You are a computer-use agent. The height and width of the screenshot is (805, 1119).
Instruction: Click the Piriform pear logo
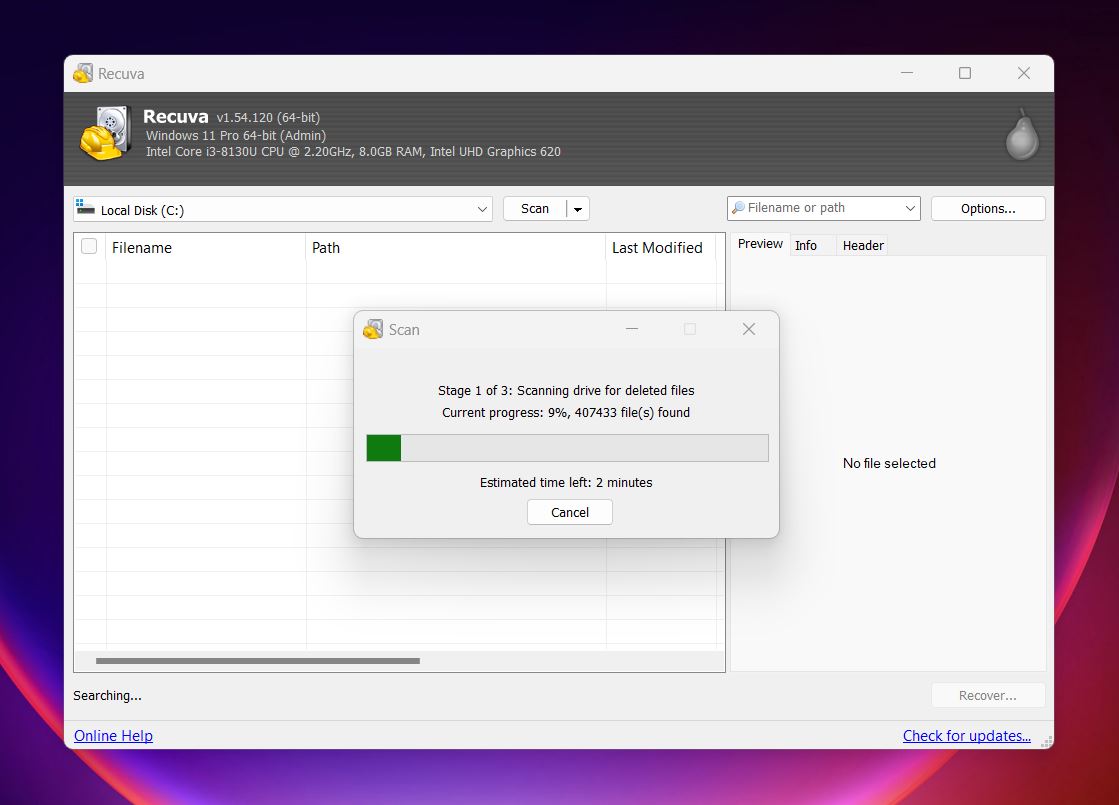(x=1022, y=136)
